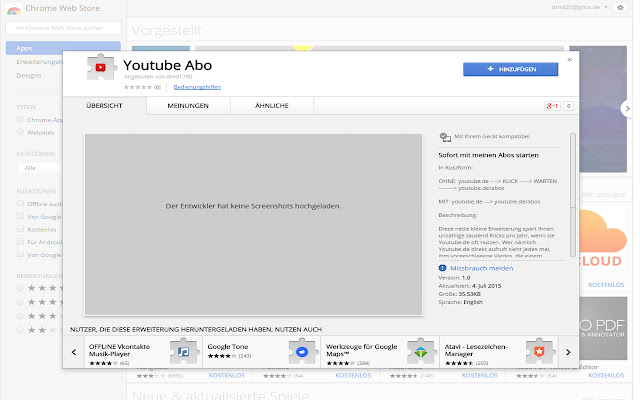
Task: Click the Google +1 button
Action: click(552, 106)
